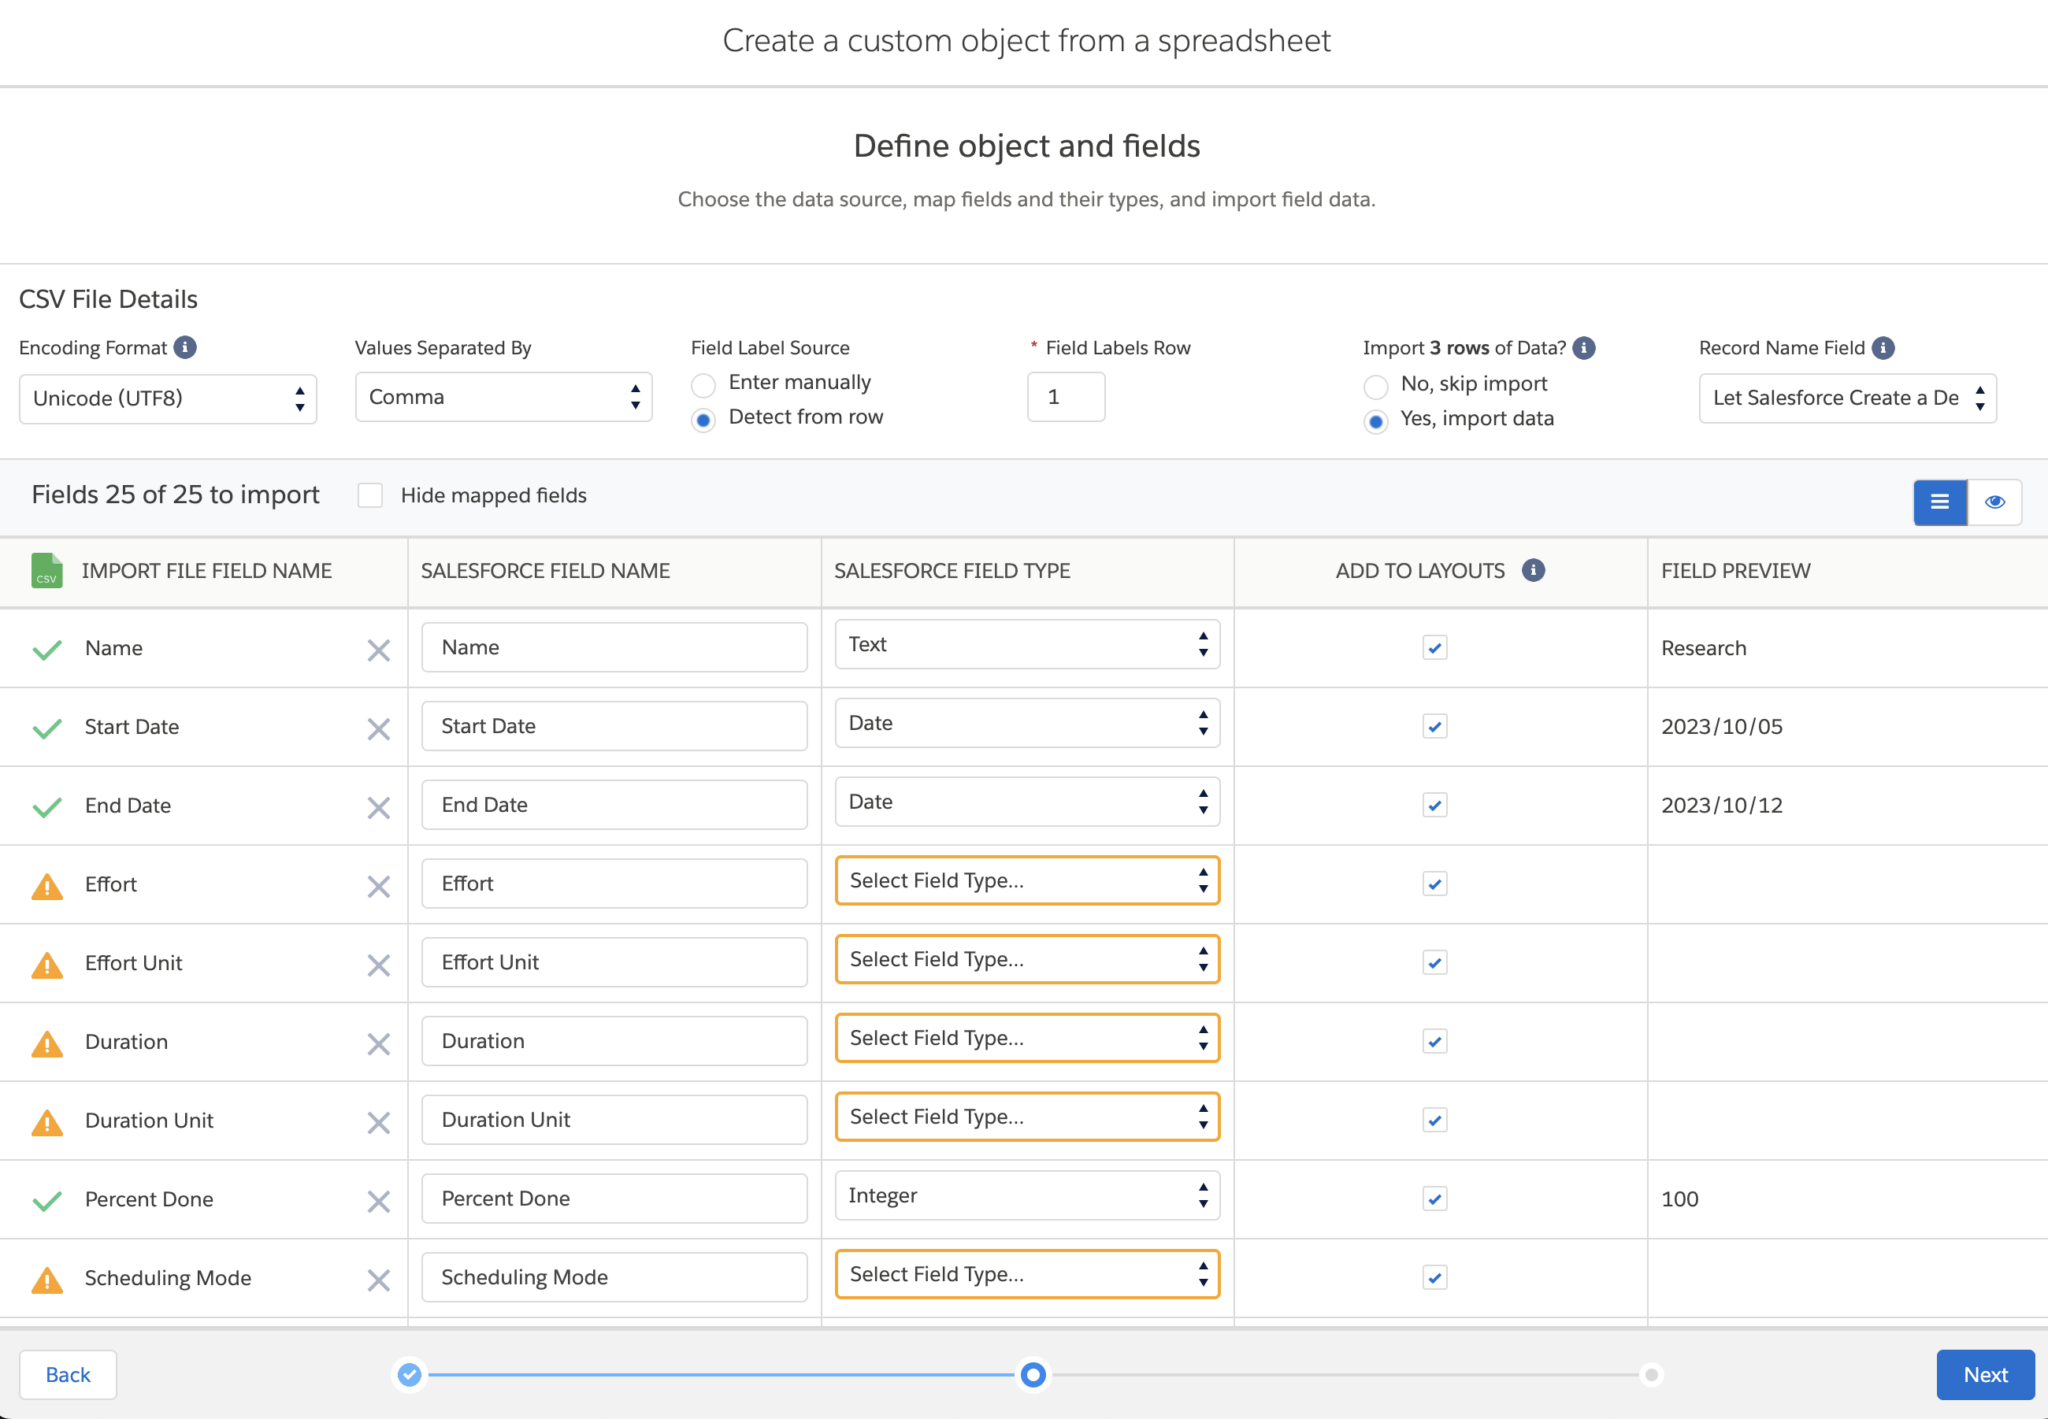Click the green checkmark next to Start Date
Screen dimensions: 2048x1419
46,728
